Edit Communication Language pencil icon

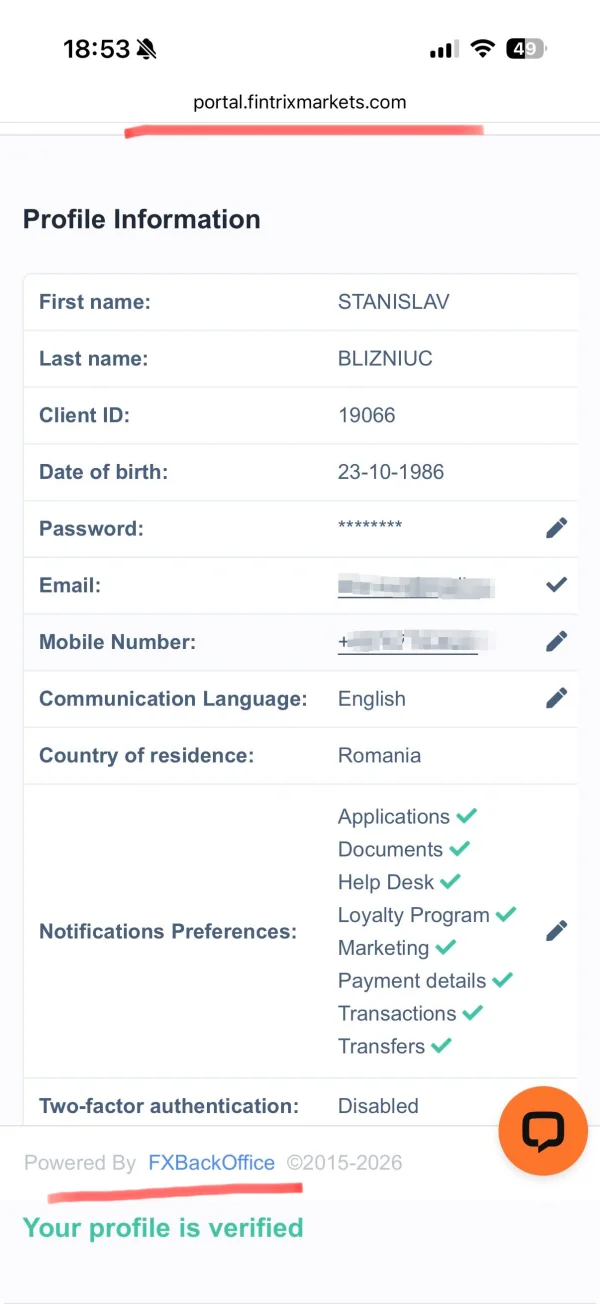(x=556, y=698)
